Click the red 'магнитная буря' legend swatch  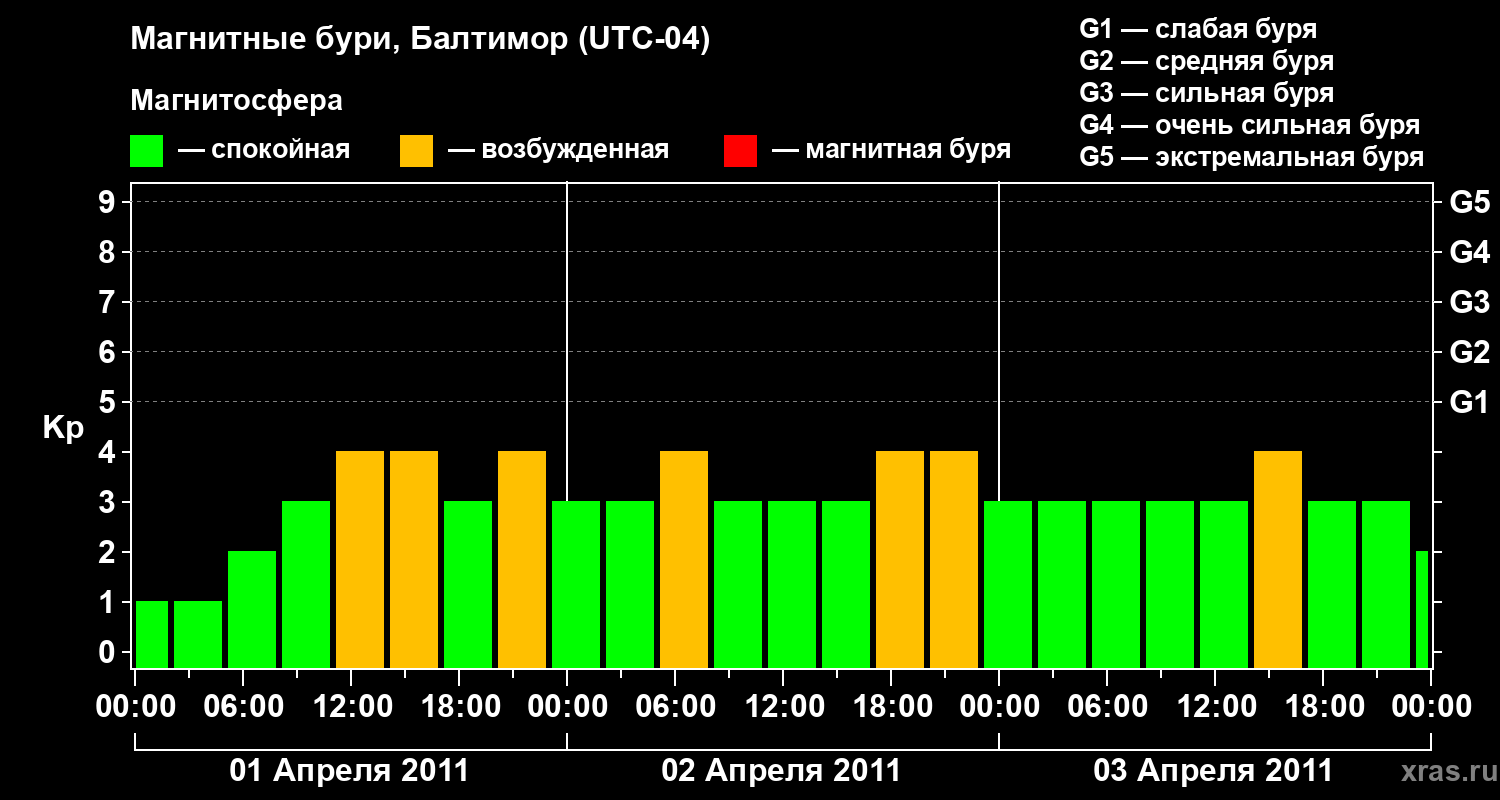[x=740, y=151]
